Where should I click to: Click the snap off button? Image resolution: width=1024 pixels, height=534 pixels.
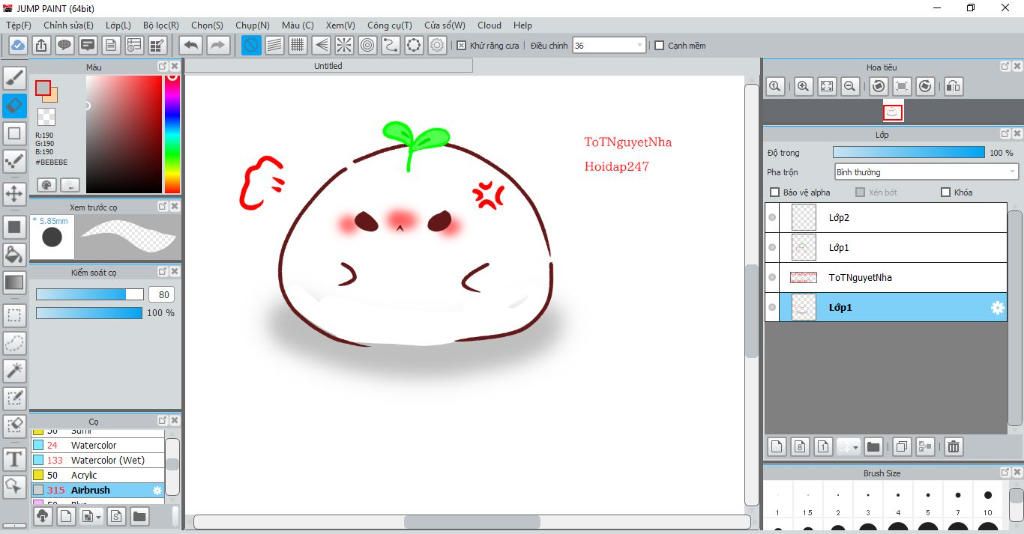click(x=251, y=45)
